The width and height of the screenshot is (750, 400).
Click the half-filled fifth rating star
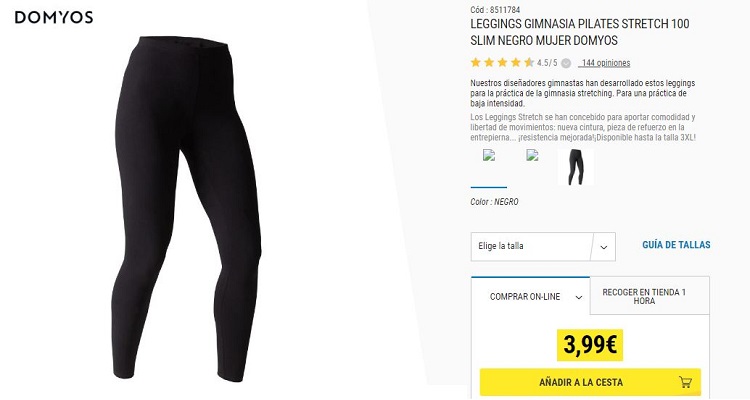529,63
